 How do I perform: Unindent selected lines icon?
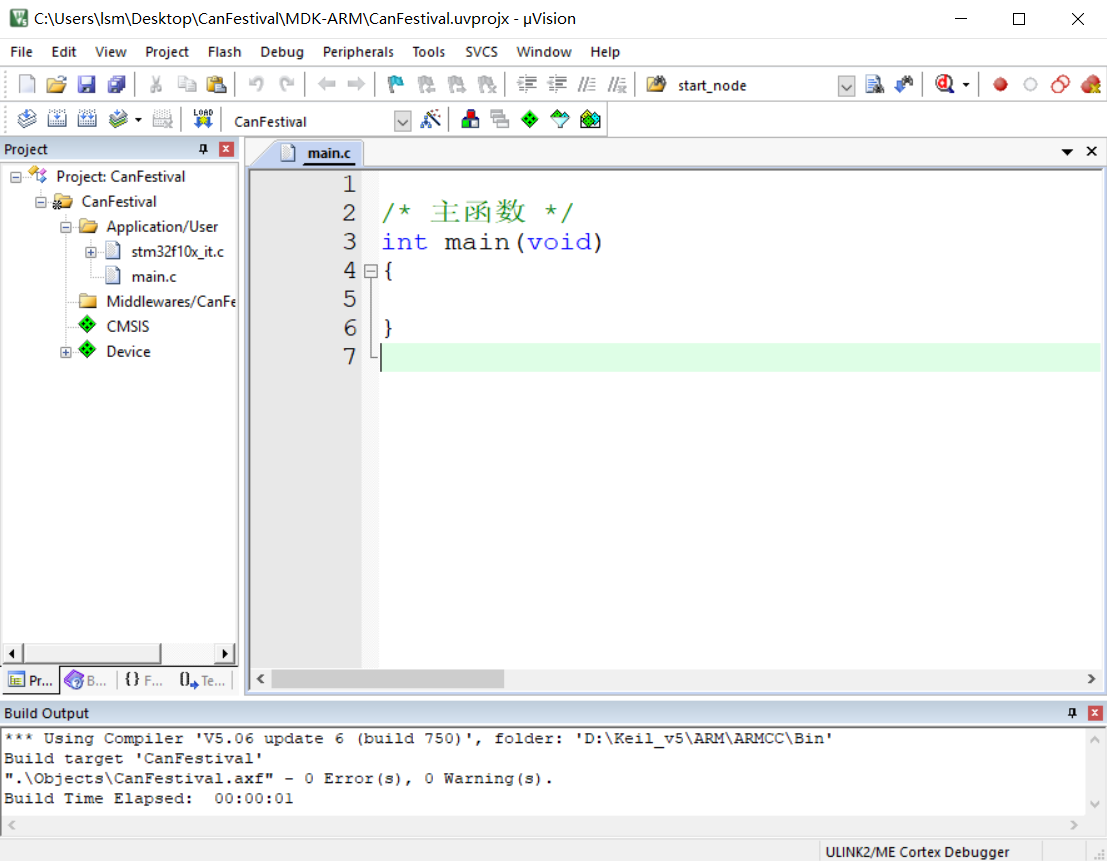click(x=557, y=85)
